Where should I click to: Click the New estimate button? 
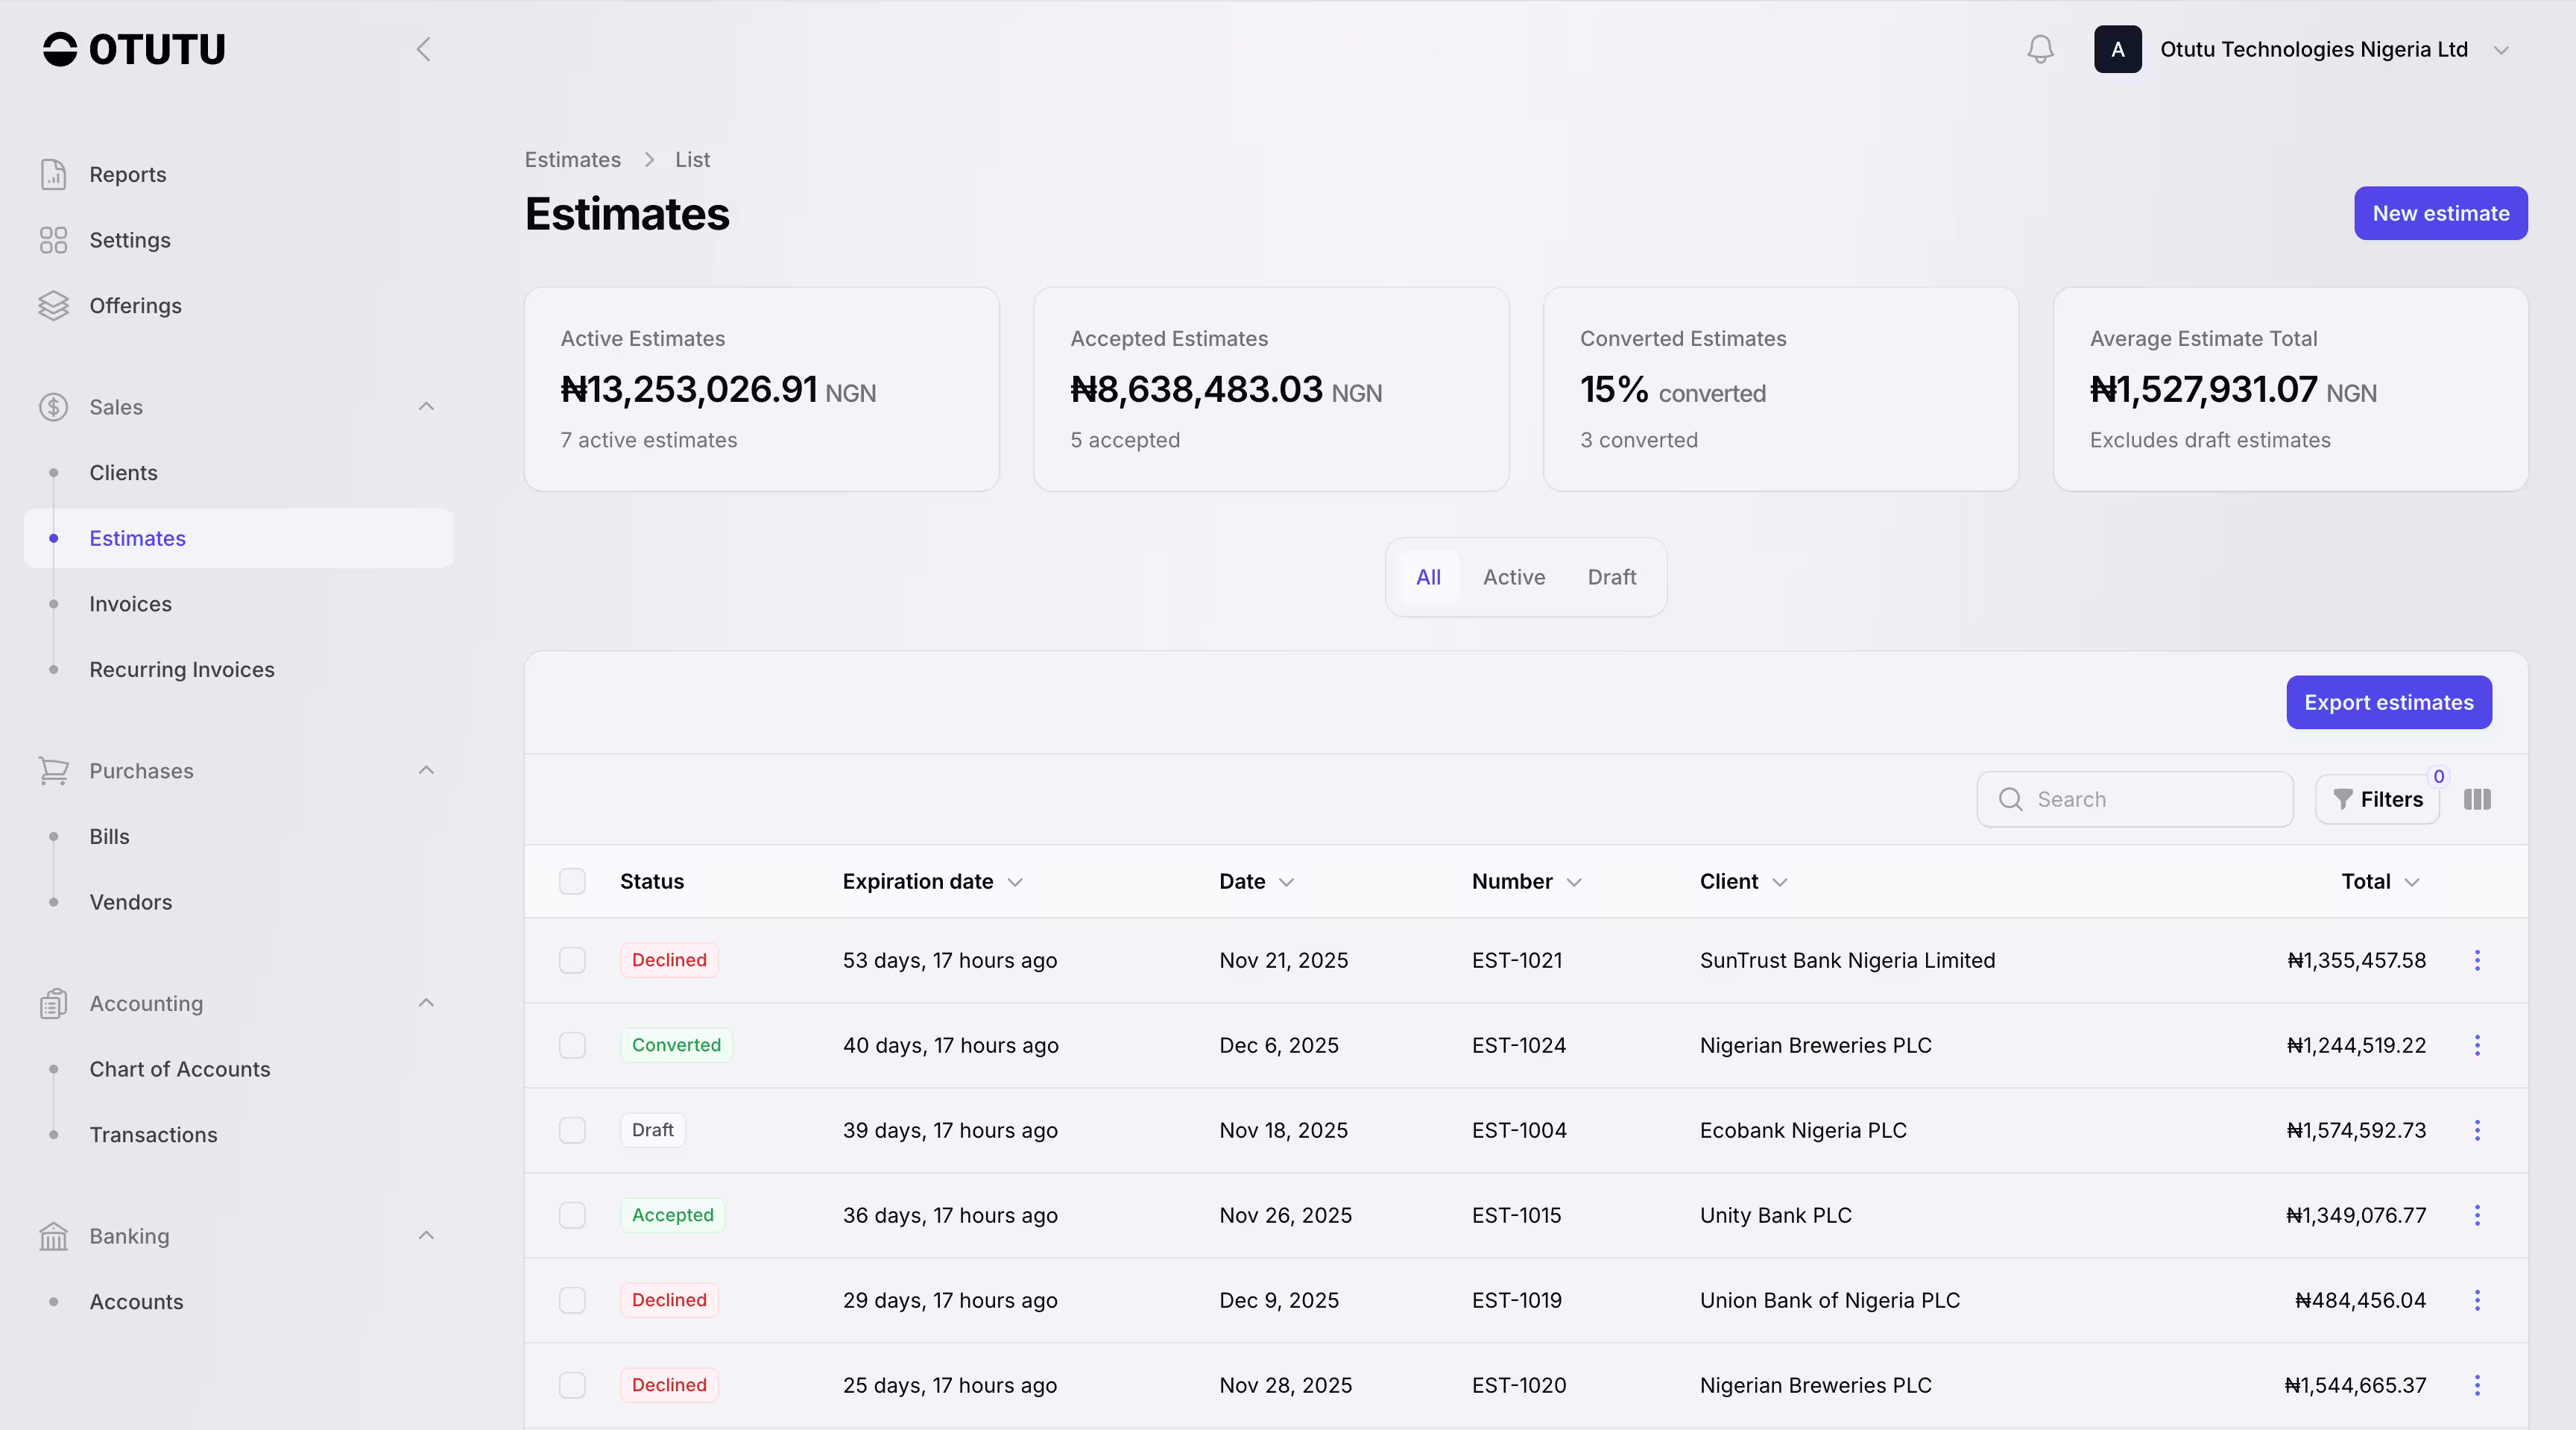(2440, 213)
